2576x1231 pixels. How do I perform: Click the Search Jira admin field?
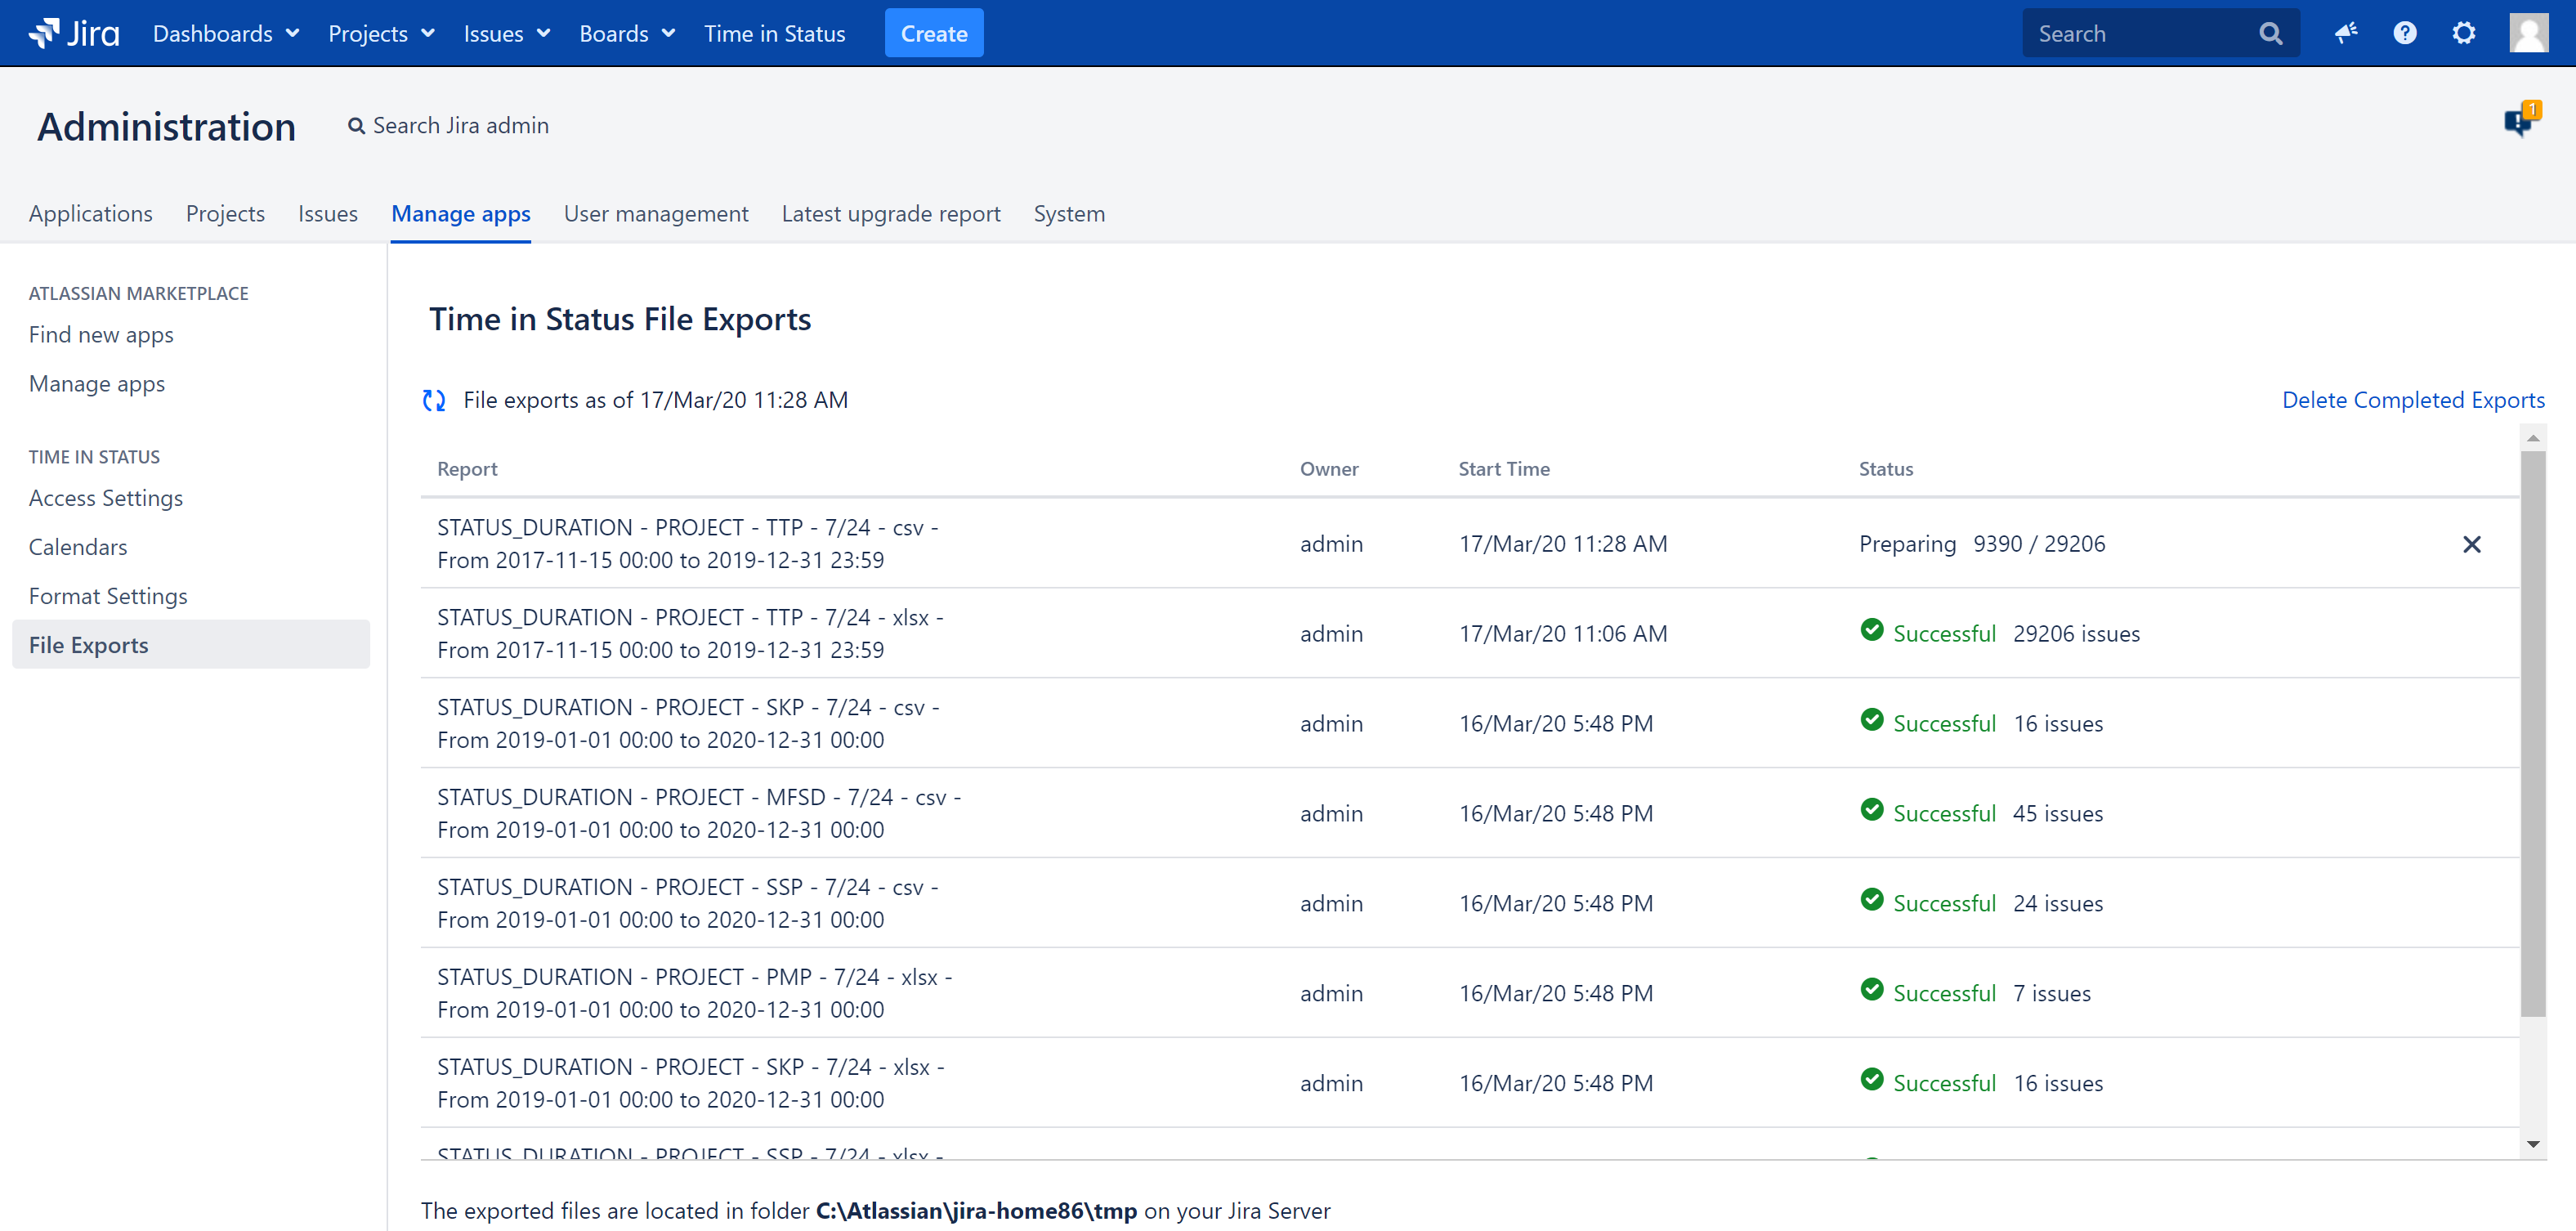(460, 126)
